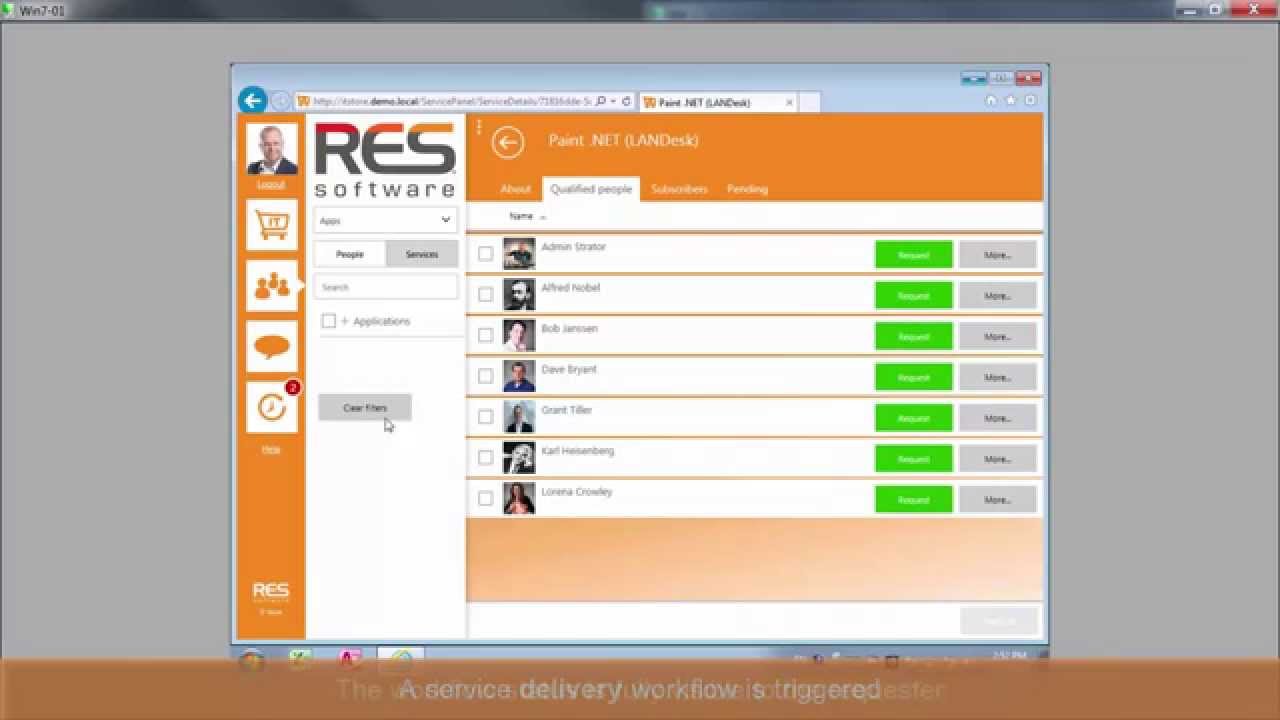Click the circular back arrow beside Paint .NET title

coord(508,142)
